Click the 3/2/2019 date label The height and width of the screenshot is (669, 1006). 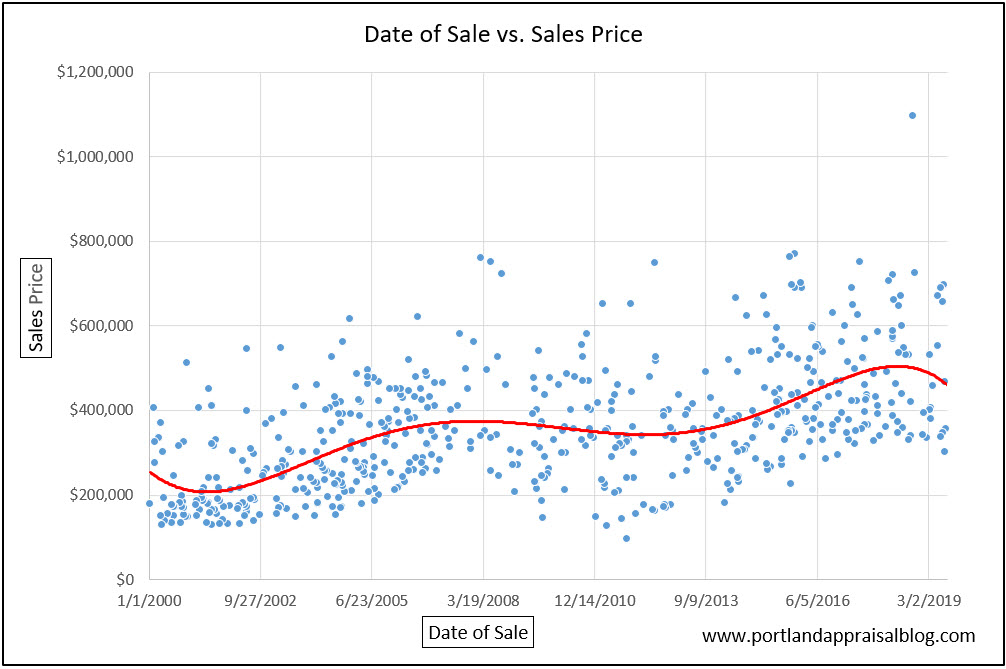[x=928, y=602]
